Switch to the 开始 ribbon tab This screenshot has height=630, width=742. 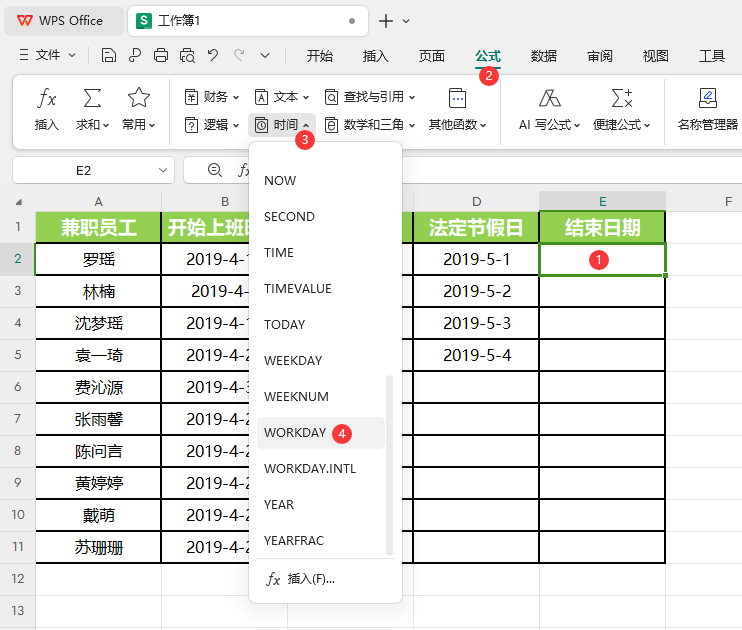[x=319, y=56]
